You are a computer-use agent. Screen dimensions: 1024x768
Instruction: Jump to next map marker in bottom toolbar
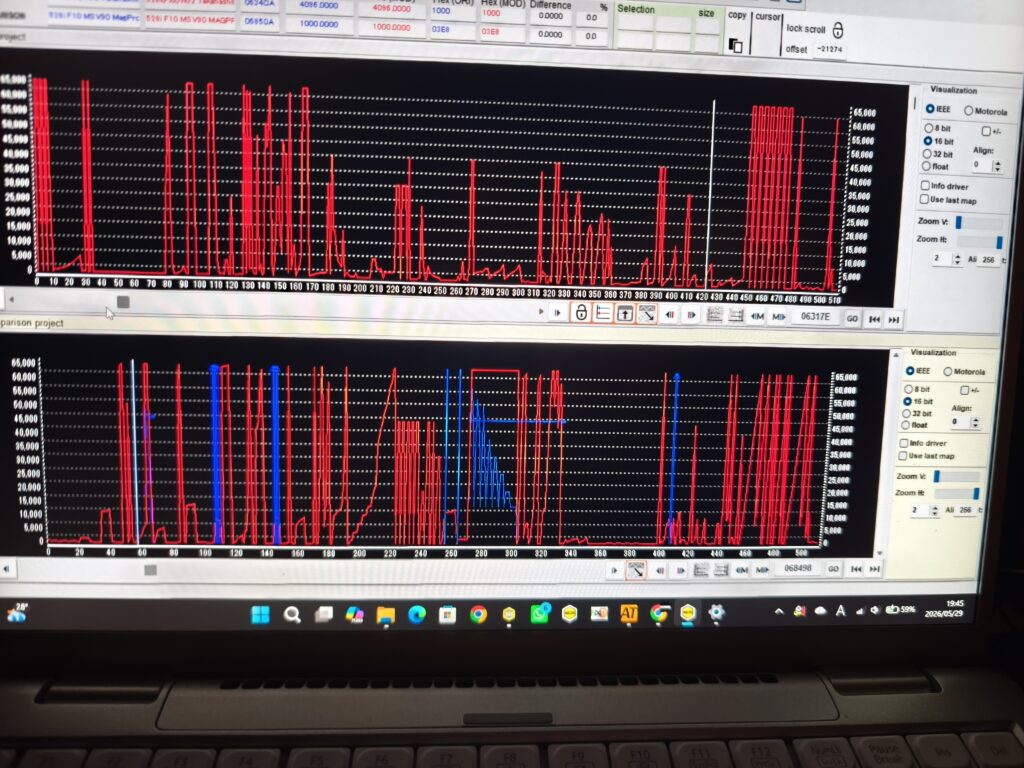(x=762, y=570)
